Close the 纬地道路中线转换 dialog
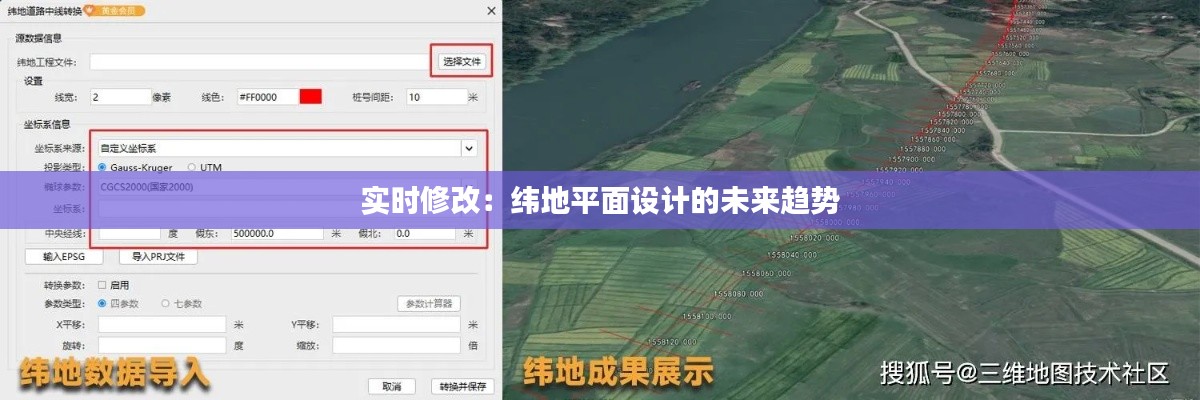 pyautogui.click(x=489, y=11)
